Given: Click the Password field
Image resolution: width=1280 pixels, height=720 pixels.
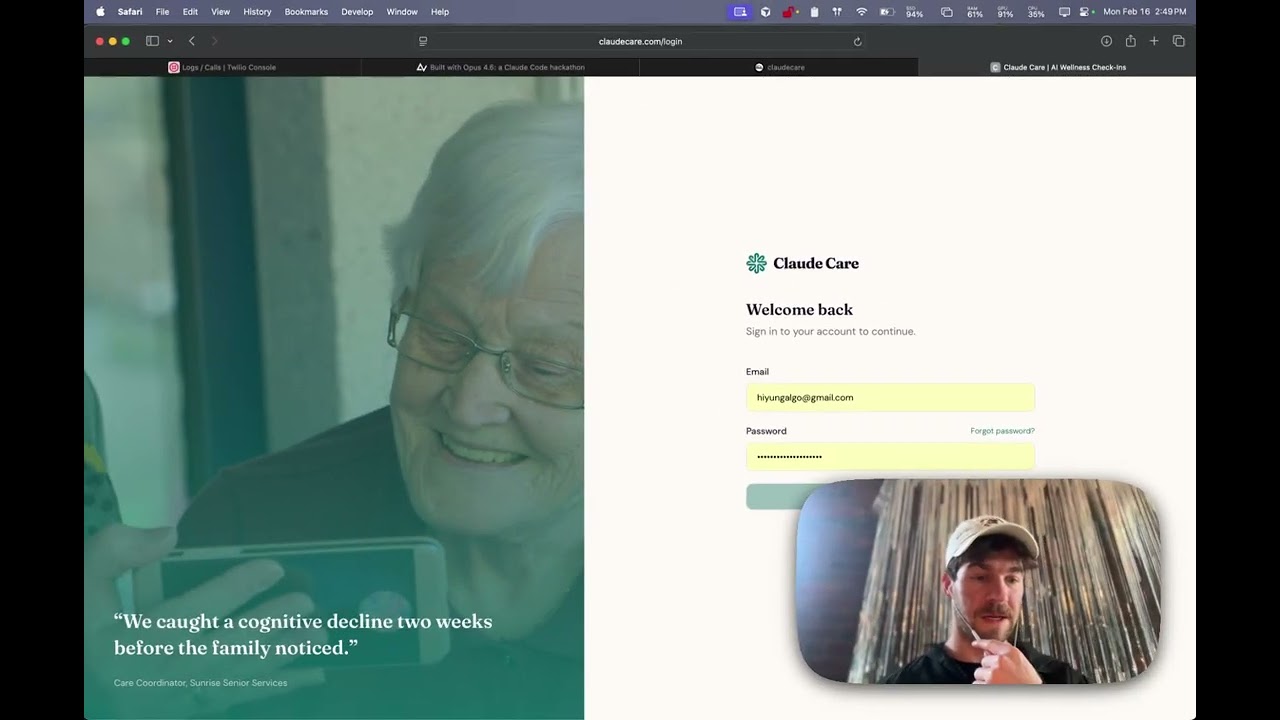Looking at the screenshot, I should click(890, 457).
